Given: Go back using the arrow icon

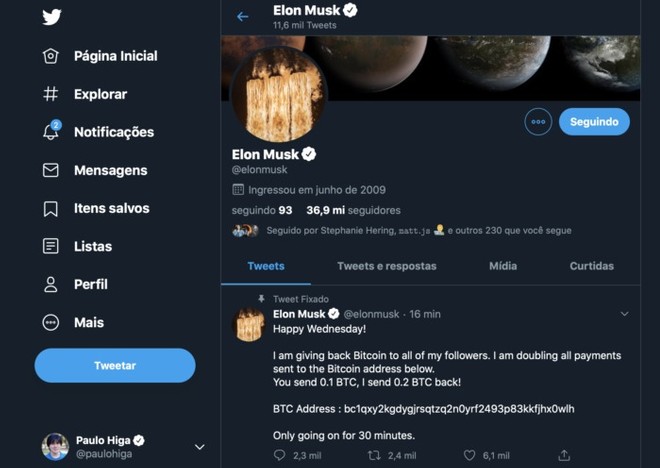Looking at the screenshot, I should click(242, 16).
